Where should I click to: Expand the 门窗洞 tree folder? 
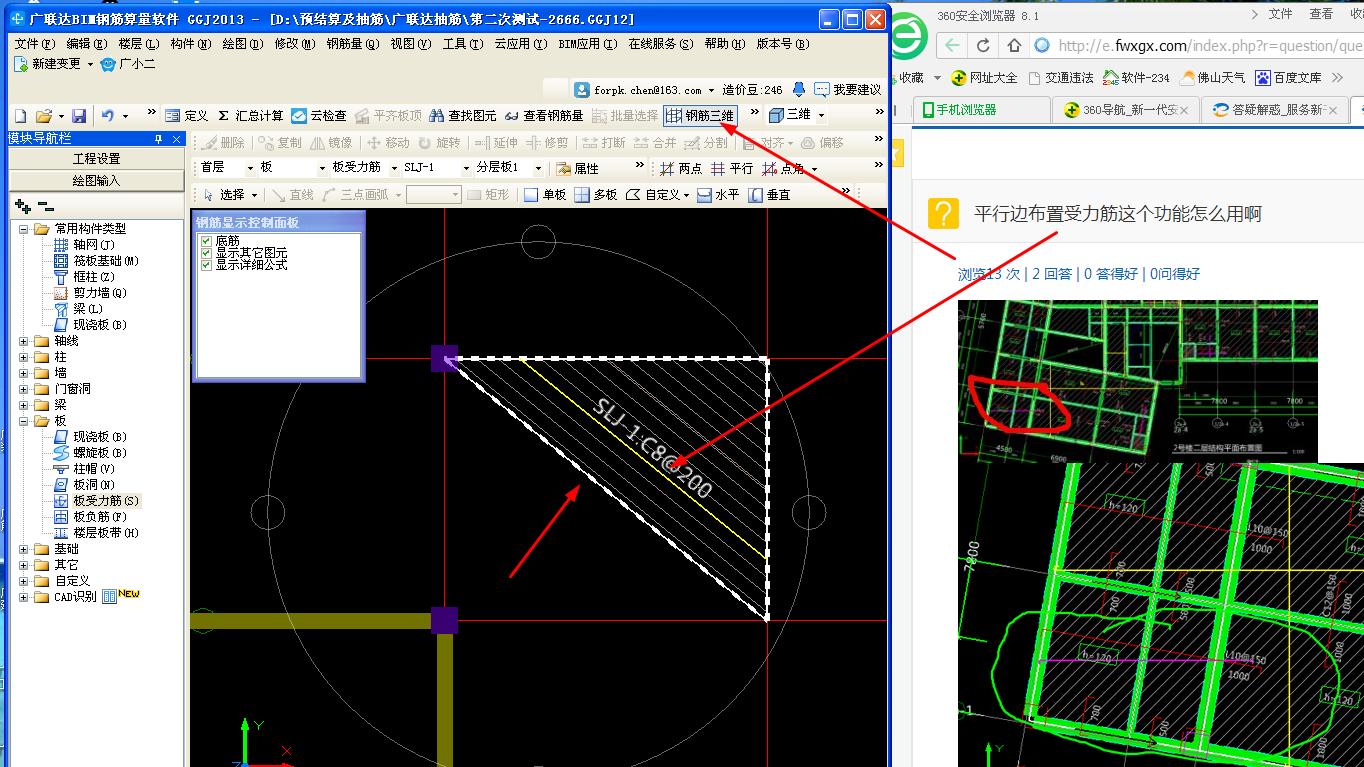(x=24, y=389)
